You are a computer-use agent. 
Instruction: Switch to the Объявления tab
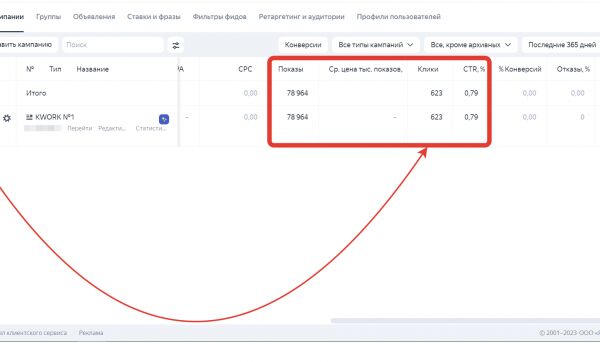94,17
